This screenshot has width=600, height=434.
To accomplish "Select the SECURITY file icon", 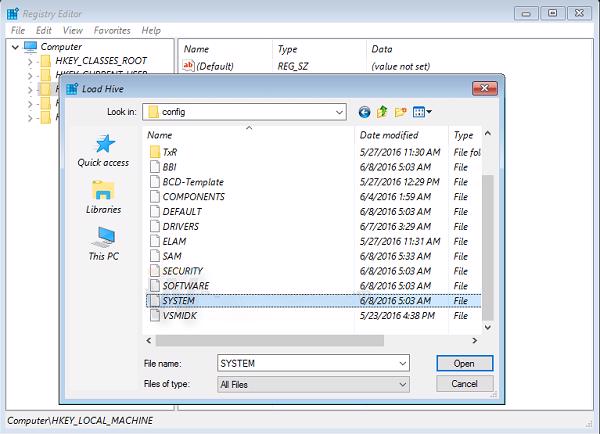I will coord(155,271).
